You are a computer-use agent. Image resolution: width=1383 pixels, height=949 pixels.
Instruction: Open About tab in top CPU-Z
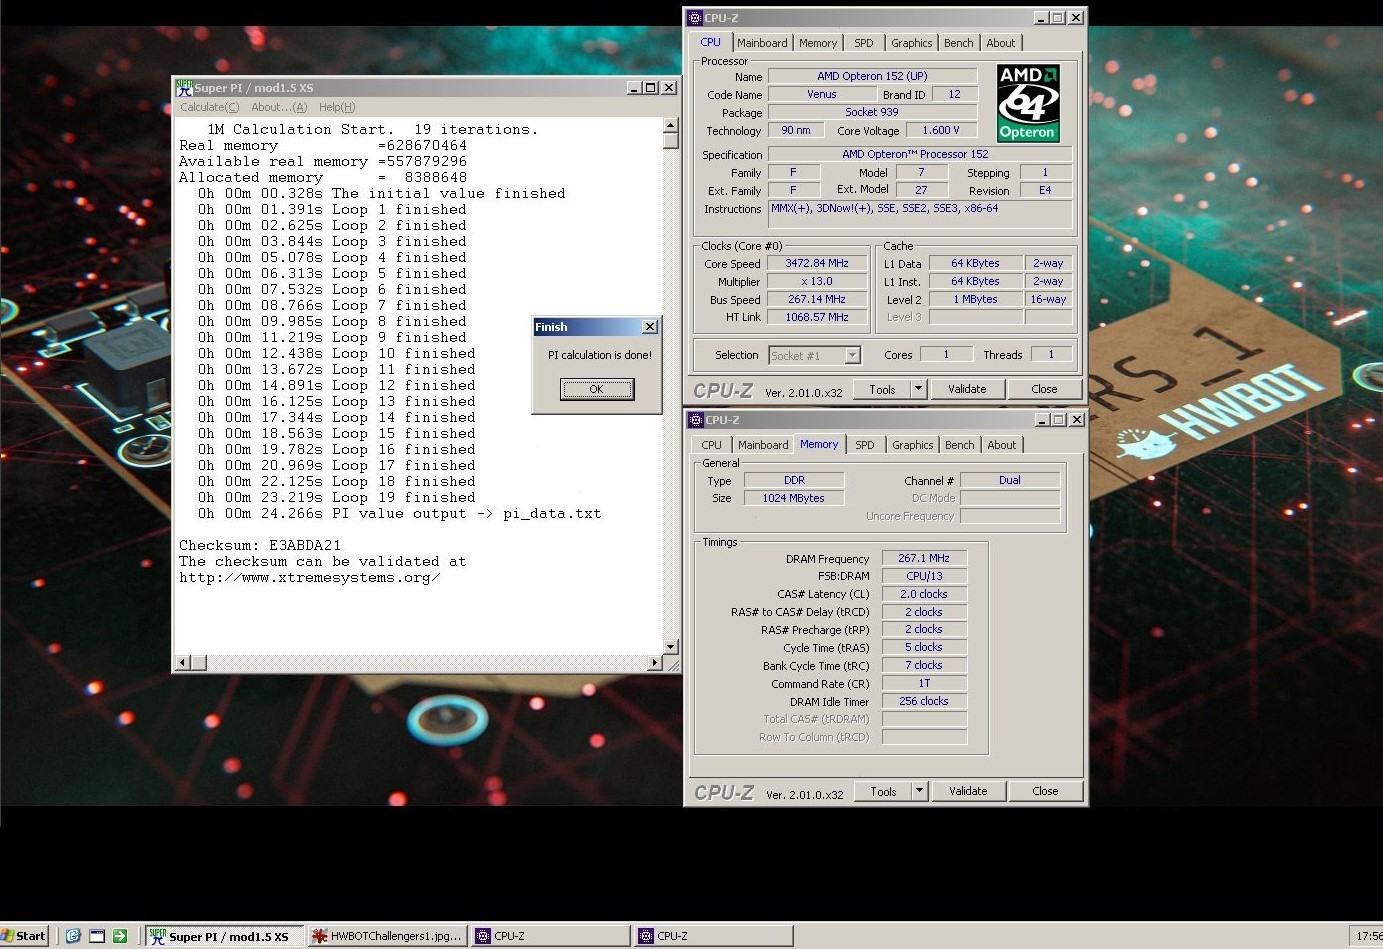coord(1001,43)
